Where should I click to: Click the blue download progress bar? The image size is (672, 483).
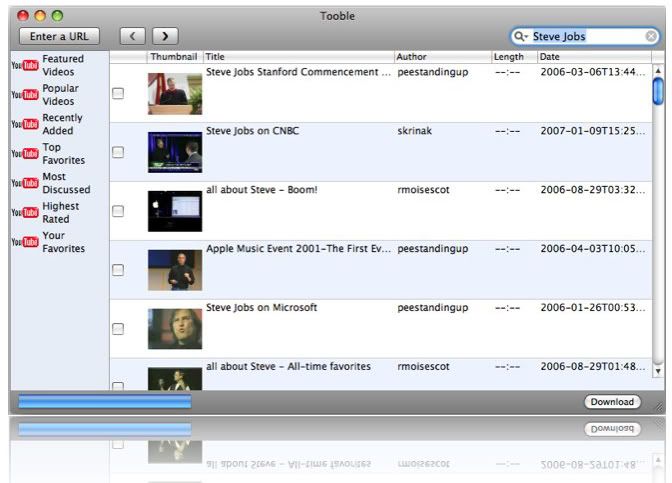click(x=105, y=402)
